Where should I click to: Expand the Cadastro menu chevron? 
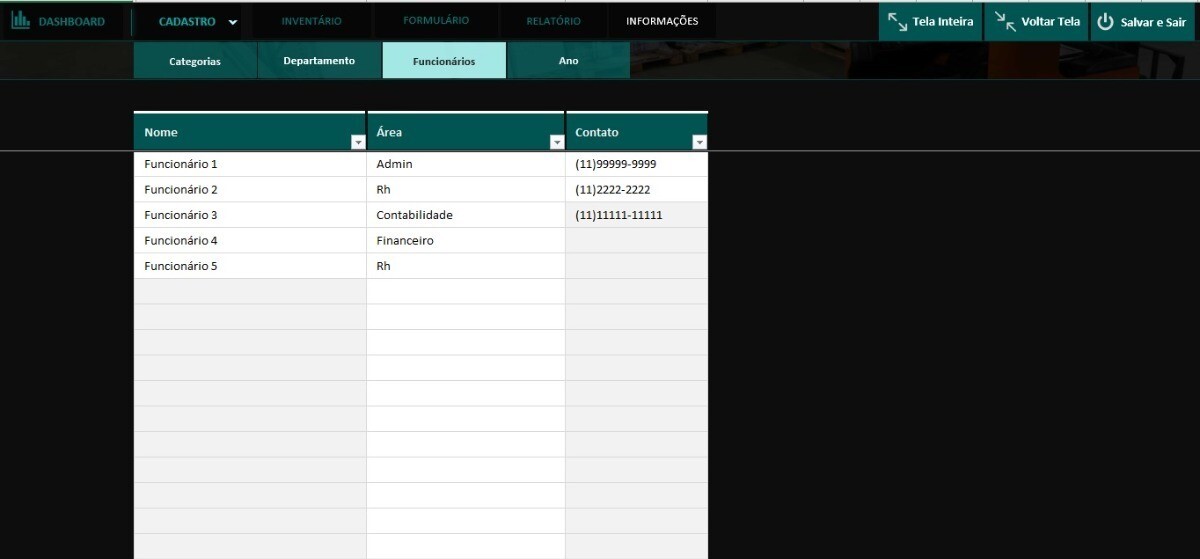point(233,22)
